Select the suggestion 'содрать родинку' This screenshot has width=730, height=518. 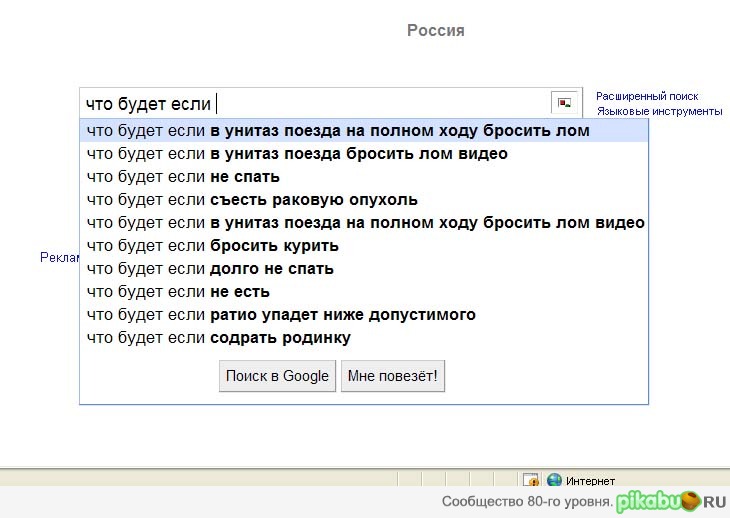(x=219, y=338)
